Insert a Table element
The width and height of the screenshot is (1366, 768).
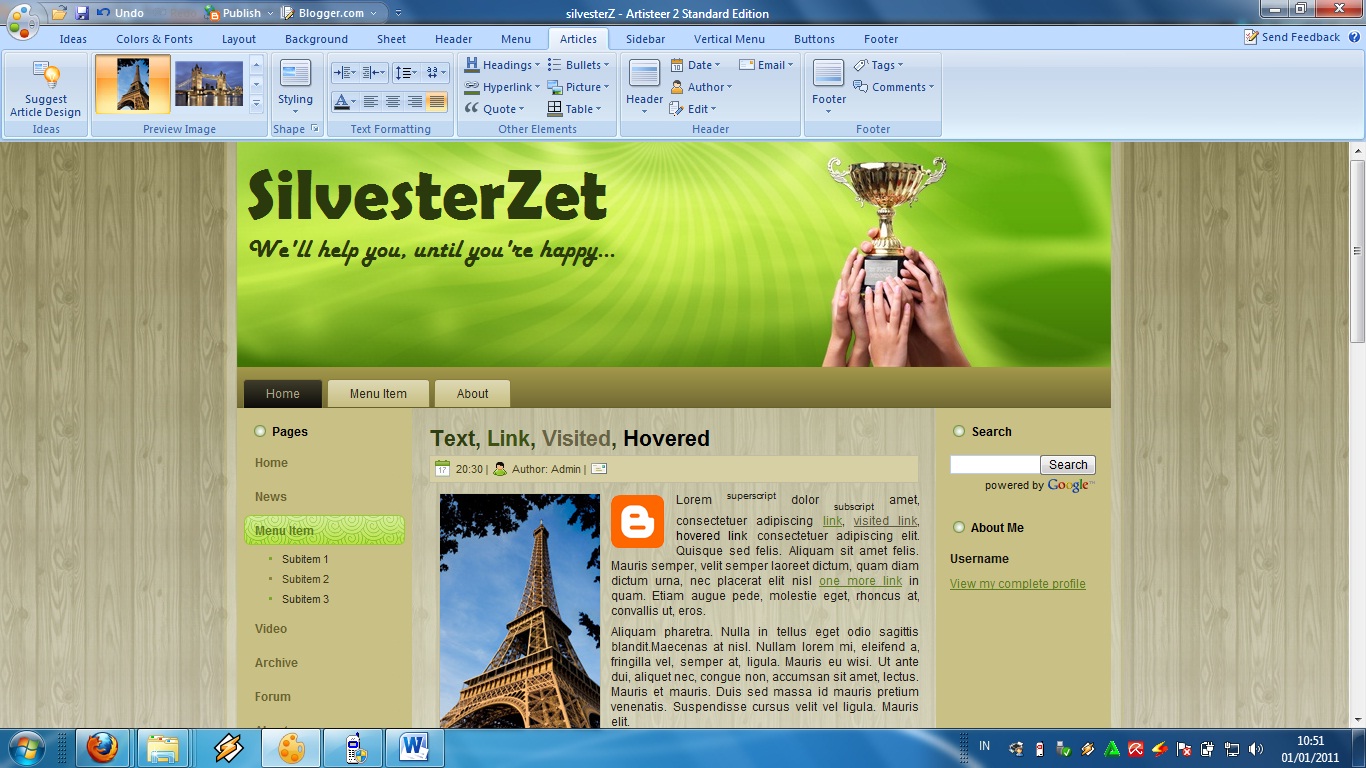[x=574, y=108]
